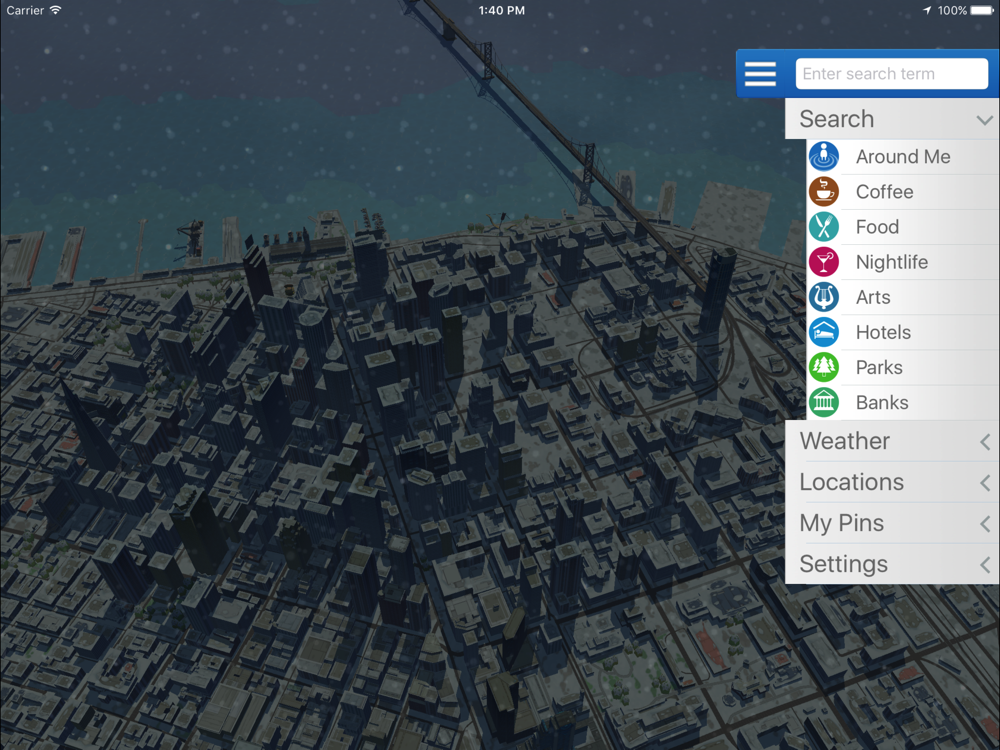Tap the Nightlife cocktail icon

pos(824,262)
